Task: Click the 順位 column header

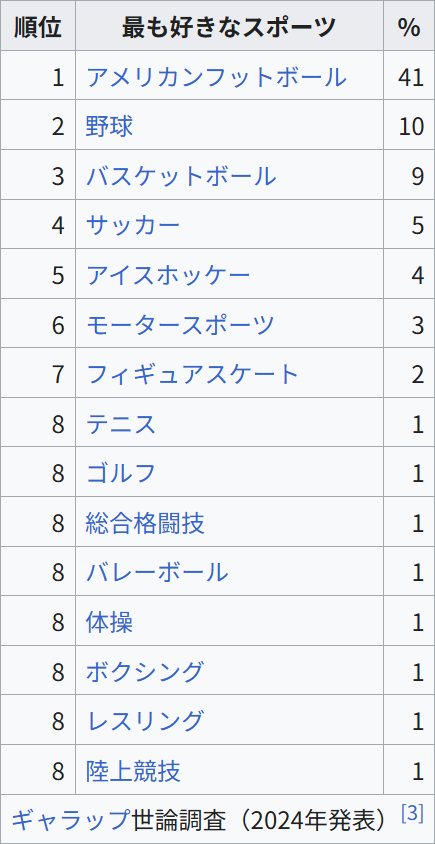Action: 38,26
